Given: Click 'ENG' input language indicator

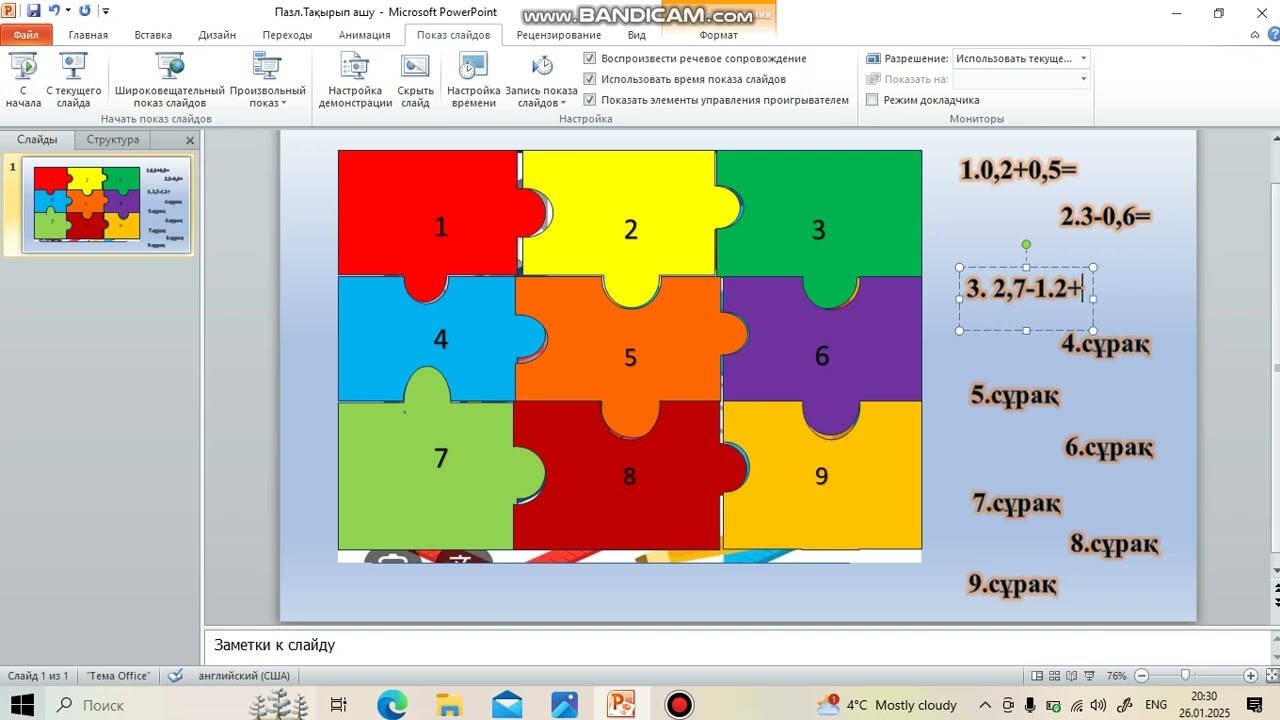Looking at the screenshot, I should (1156, 705).
